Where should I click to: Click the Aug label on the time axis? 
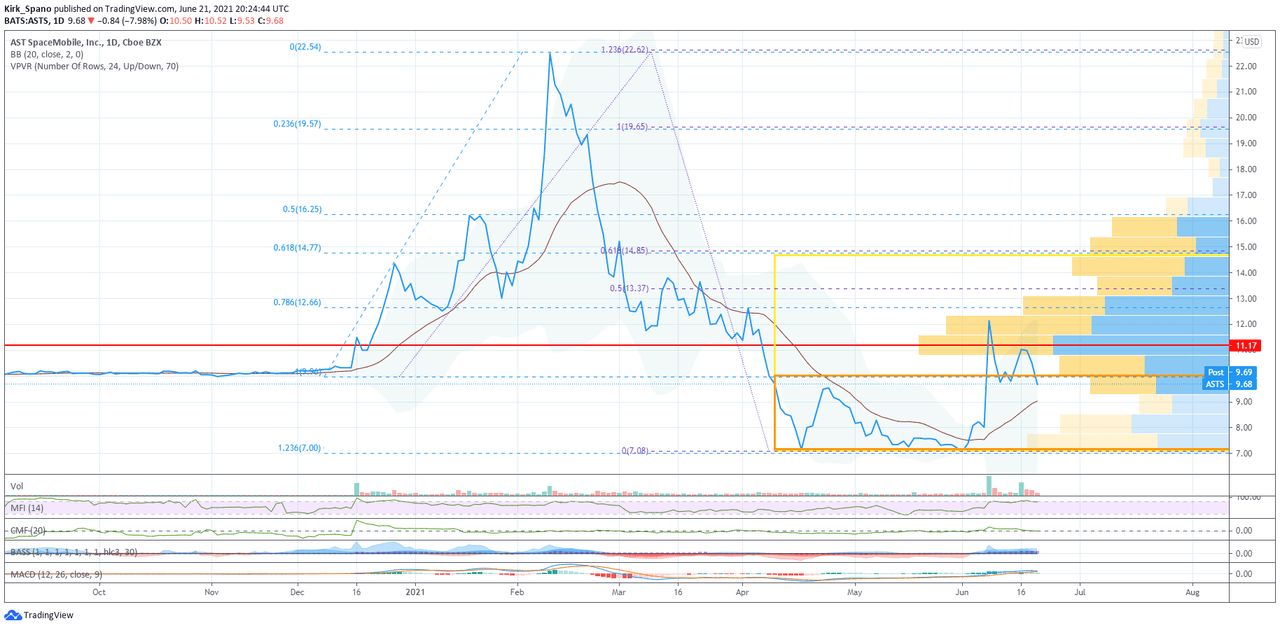1193,592
